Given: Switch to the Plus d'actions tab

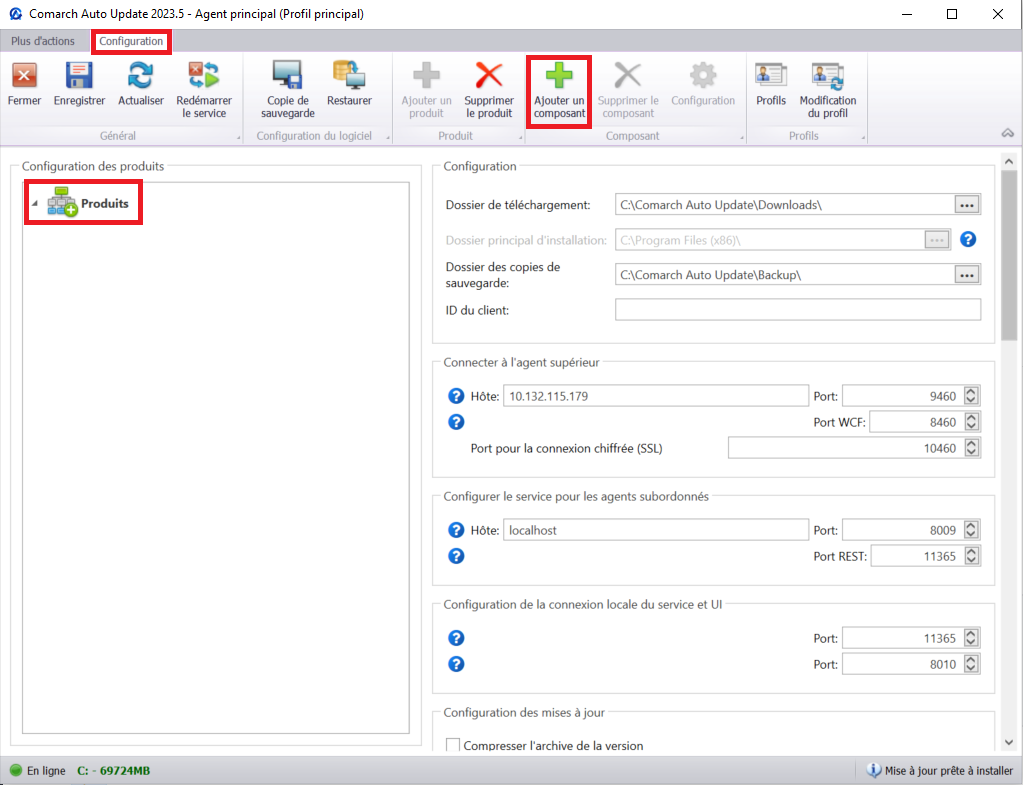Looking at the screenshot, I should pos(43,41).
